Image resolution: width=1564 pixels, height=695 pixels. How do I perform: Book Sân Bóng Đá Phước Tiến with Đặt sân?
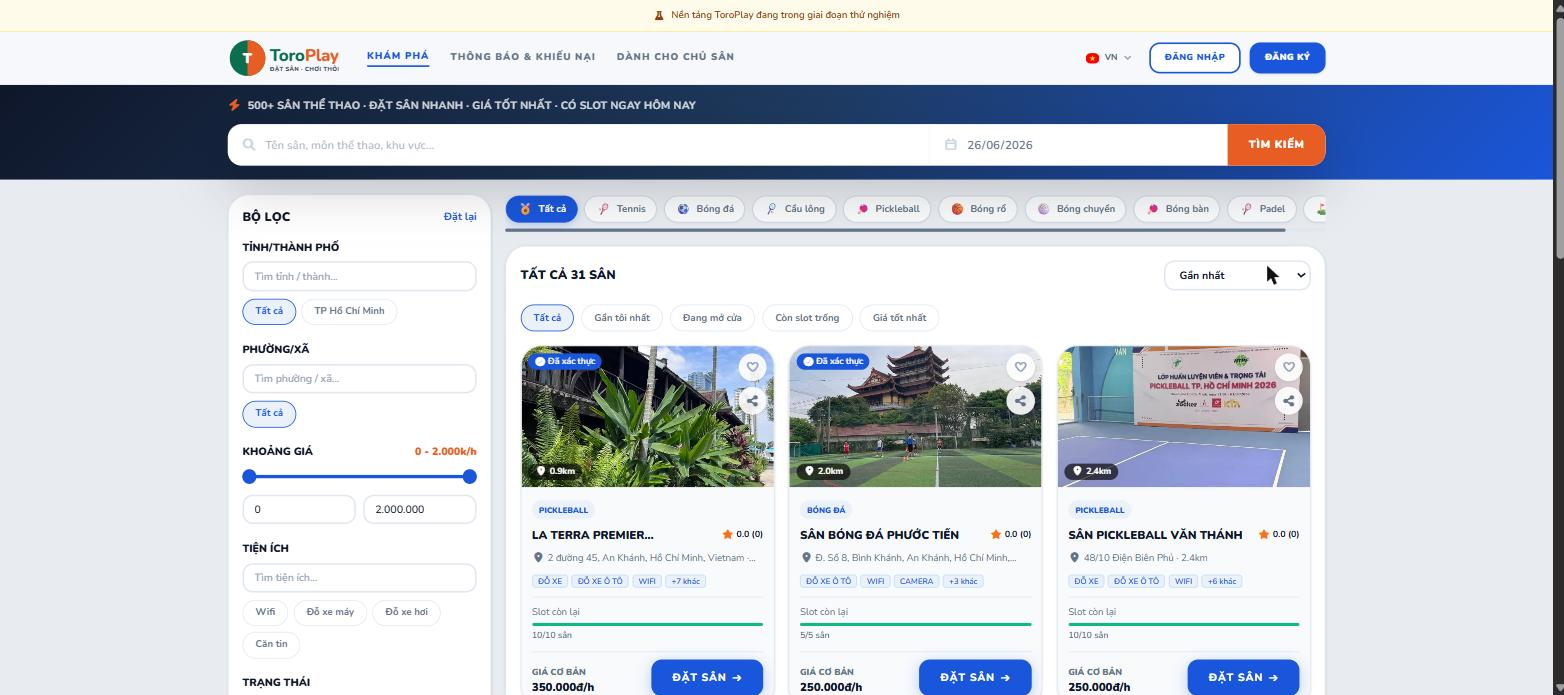(975, 677)
